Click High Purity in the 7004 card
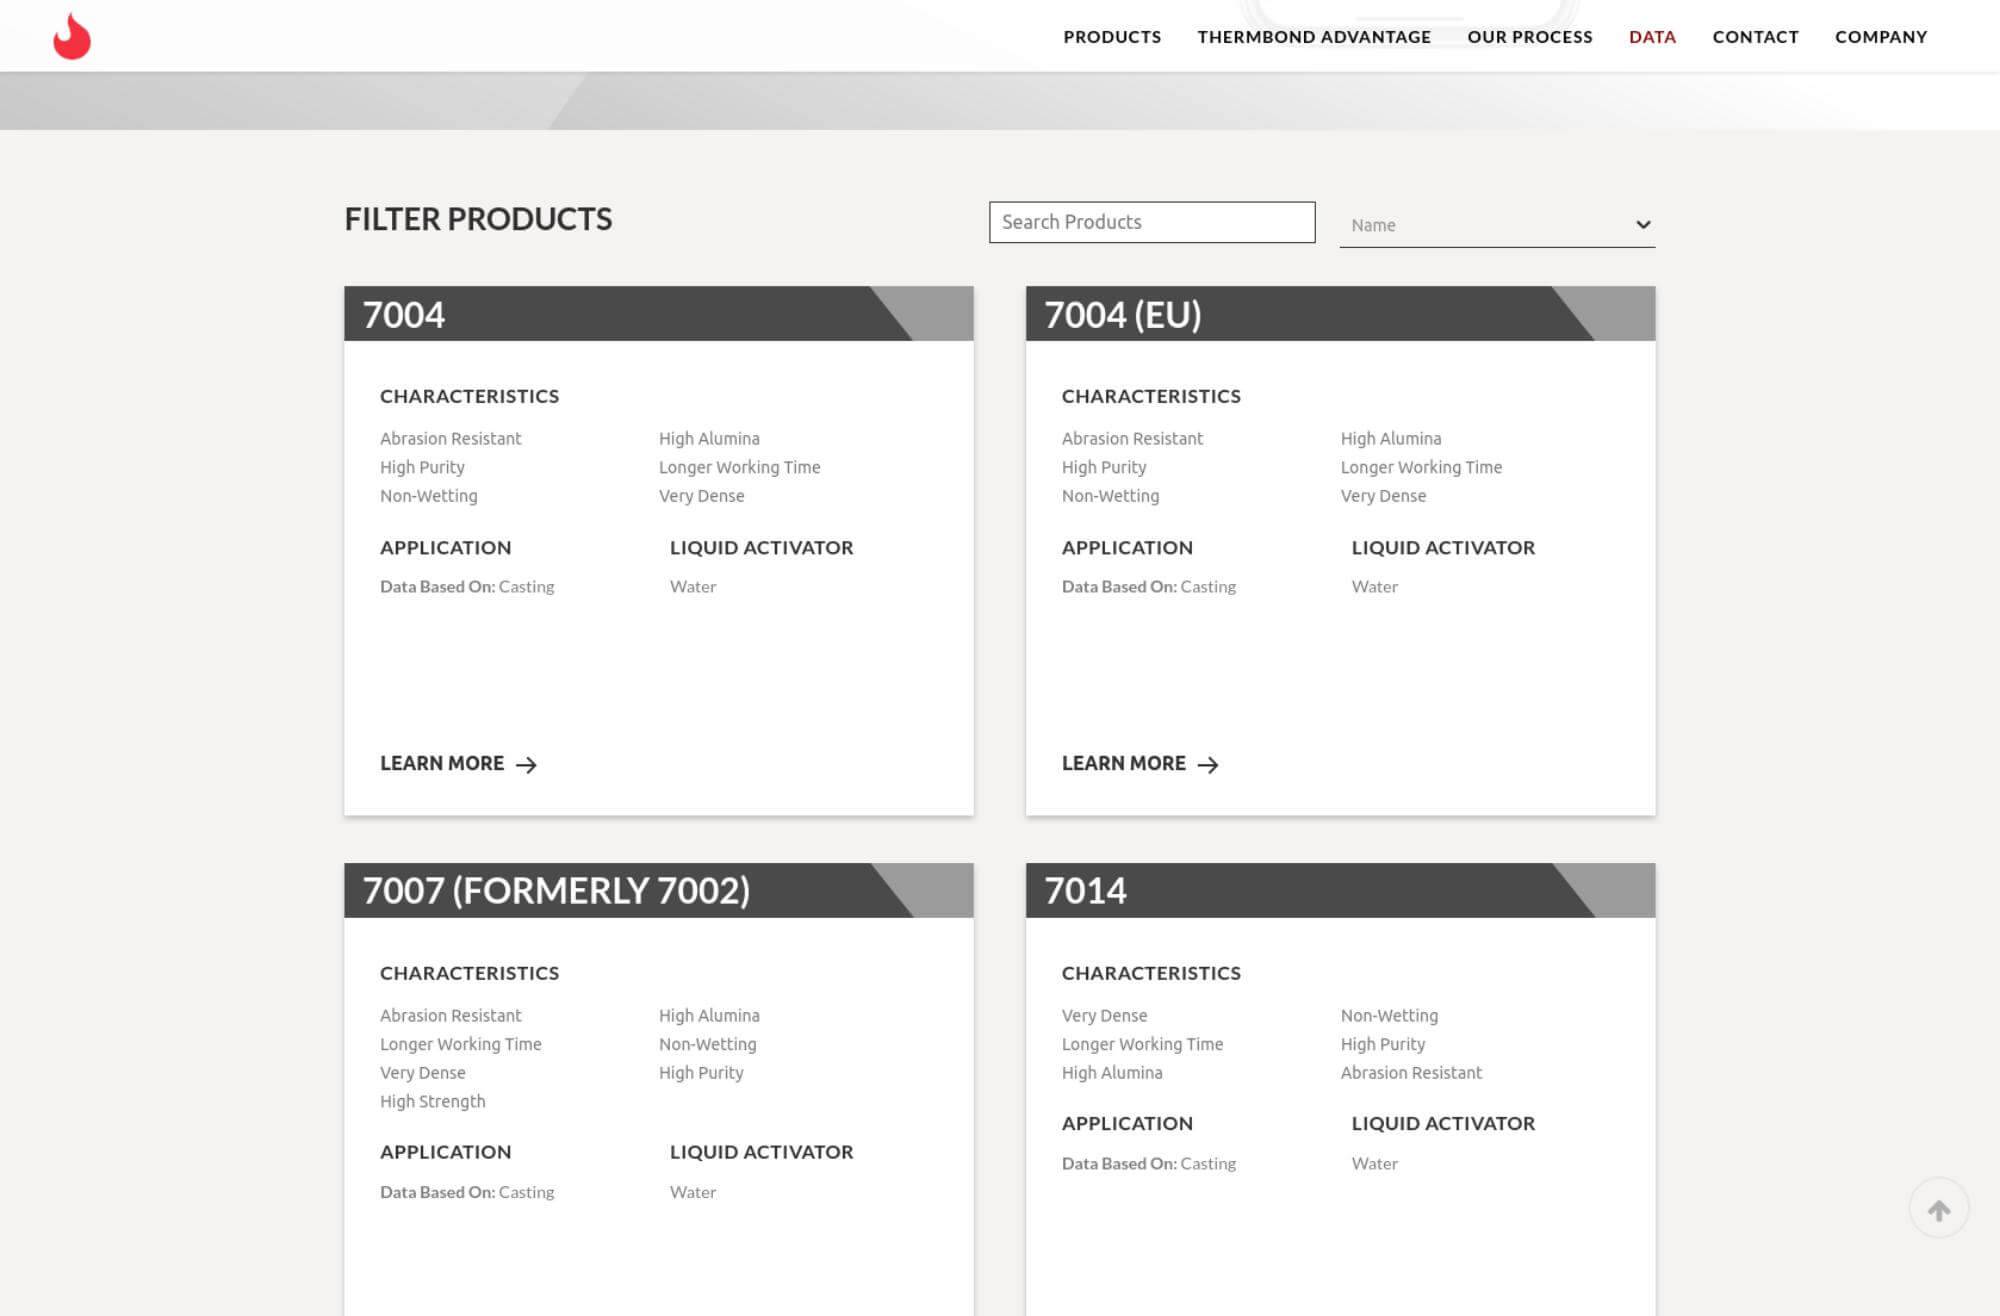Viewport: 2000px width, 1316px height. point(422,467)
